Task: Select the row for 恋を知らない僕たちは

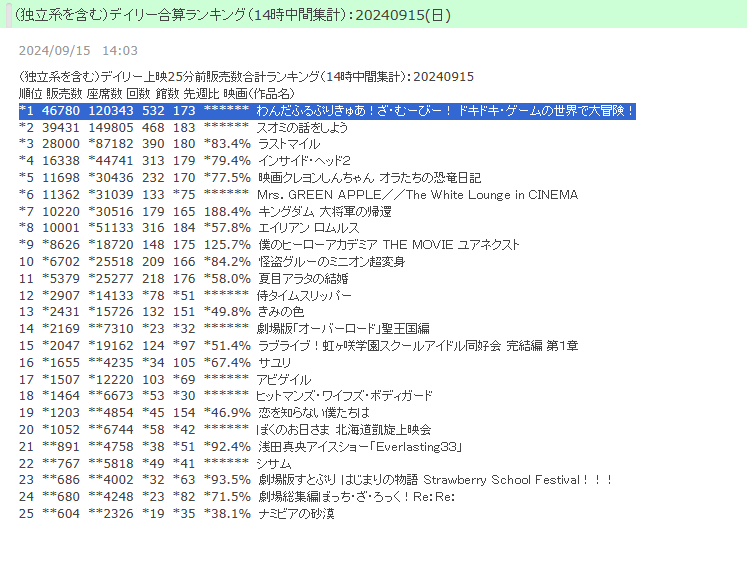Action: tap(194, 412)
